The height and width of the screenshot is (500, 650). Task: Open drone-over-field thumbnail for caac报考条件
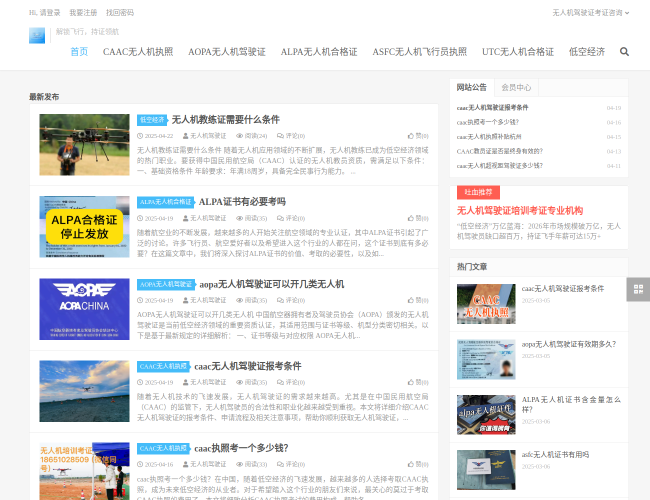[x=85, y=391]
